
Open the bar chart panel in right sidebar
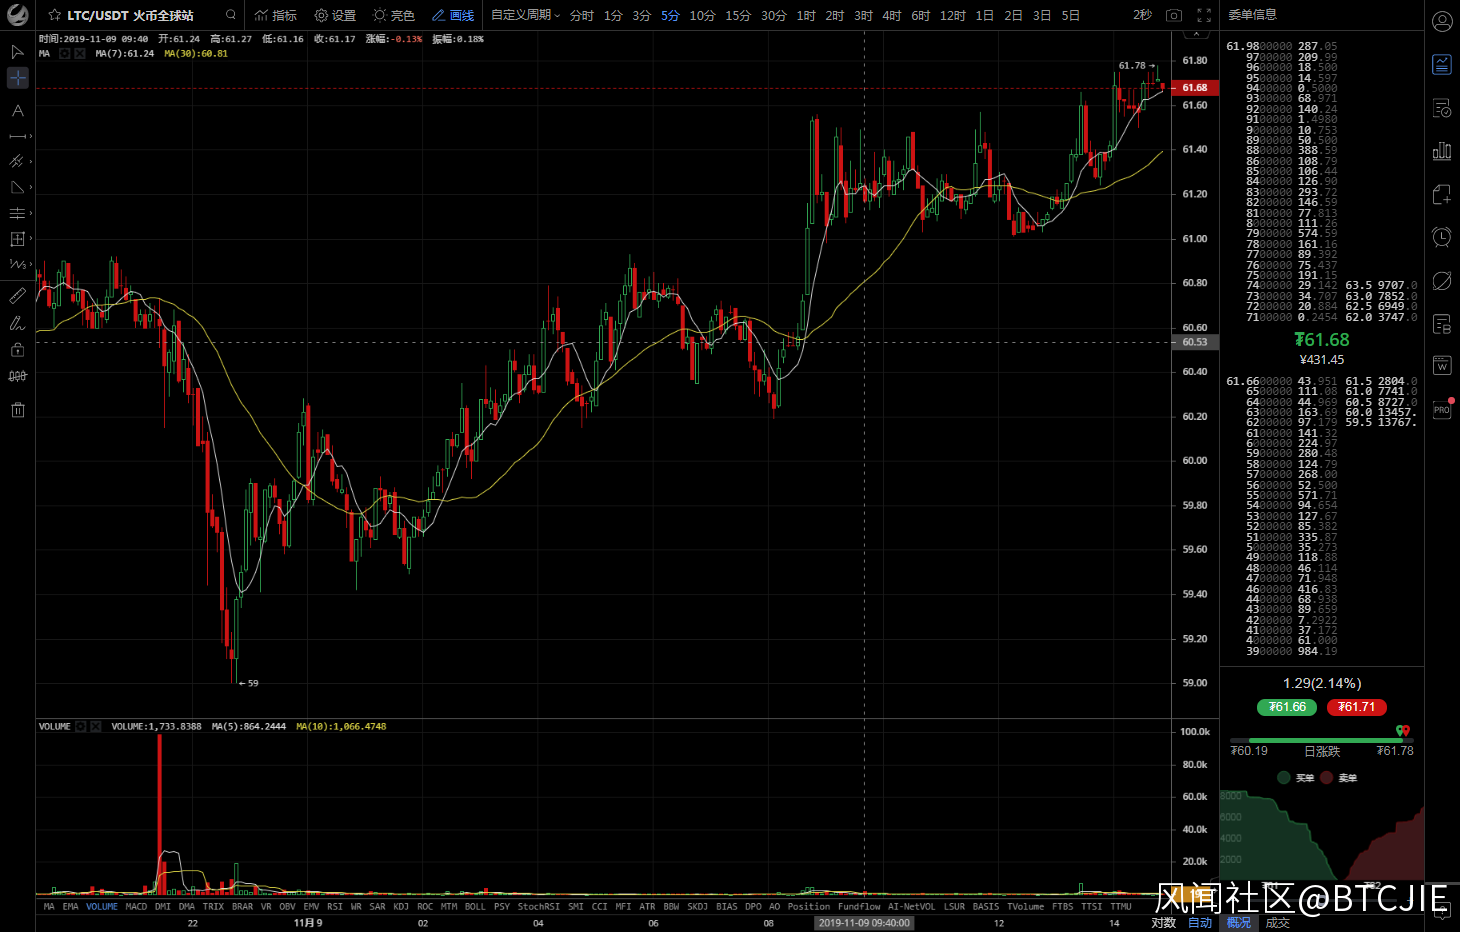[1442, 151]
